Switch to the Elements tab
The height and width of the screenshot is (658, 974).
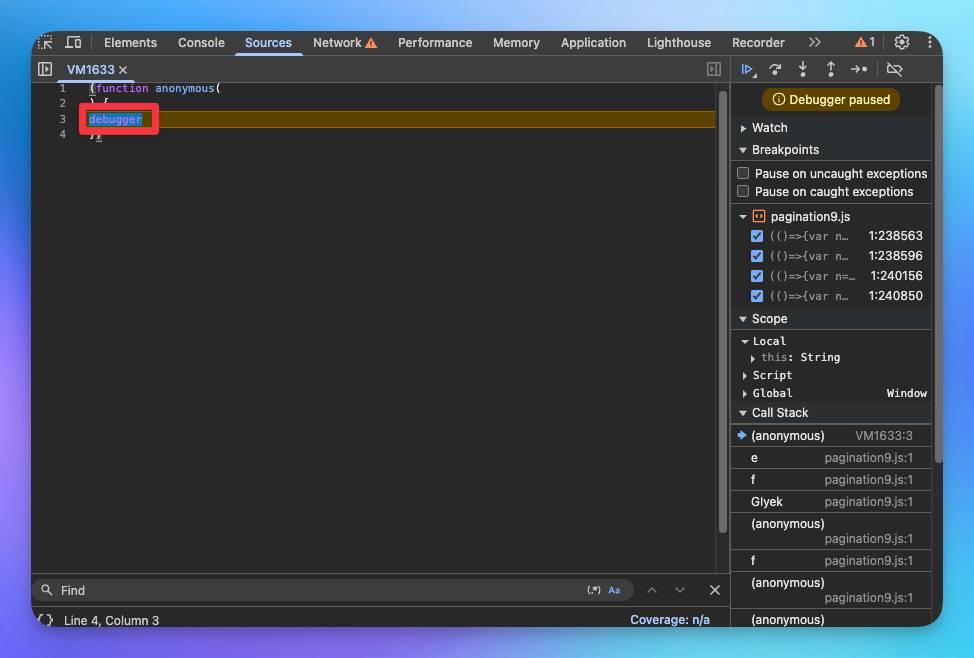click(130, 42)
